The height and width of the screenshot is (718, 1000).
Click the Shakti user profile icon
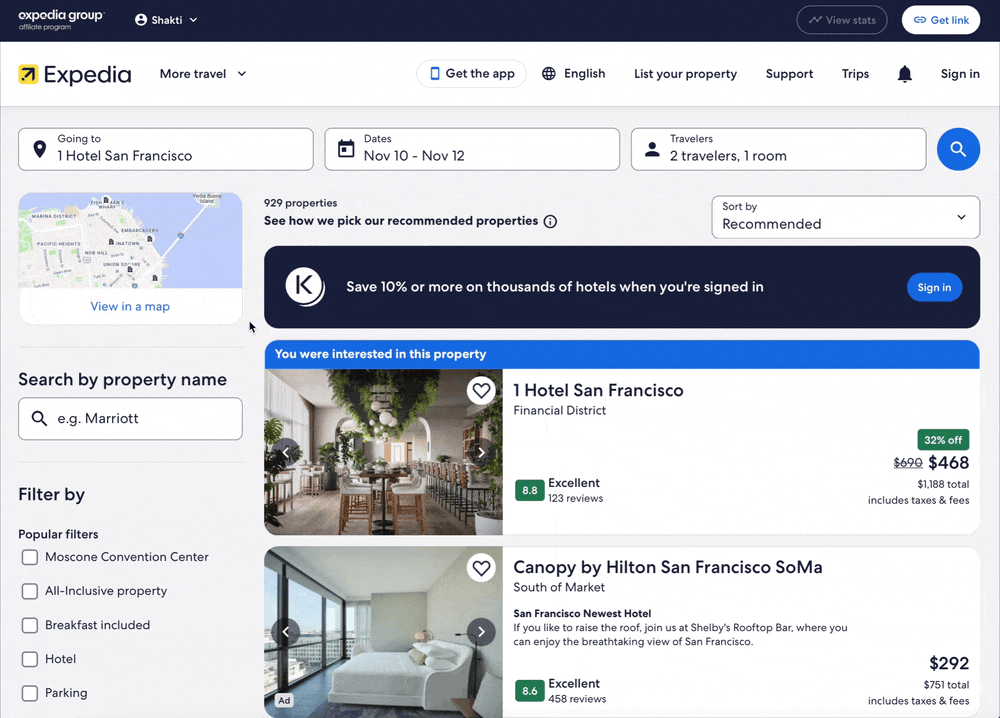coord(141,20)
